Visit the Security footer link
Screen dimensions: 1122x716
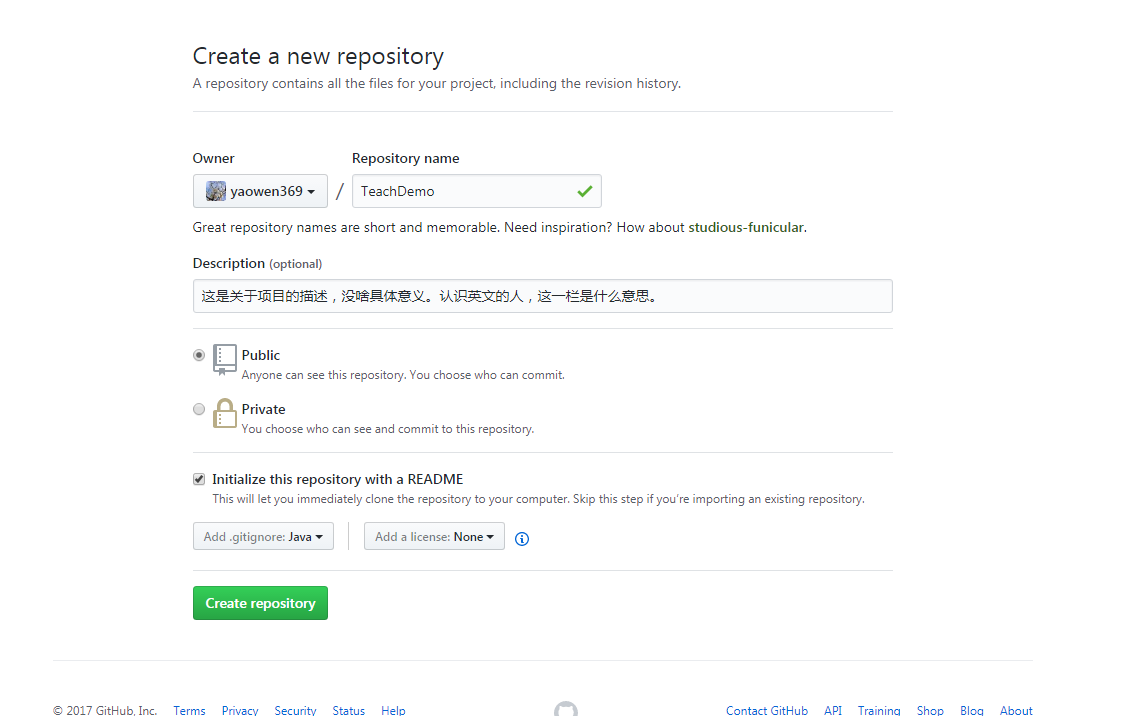295,710
